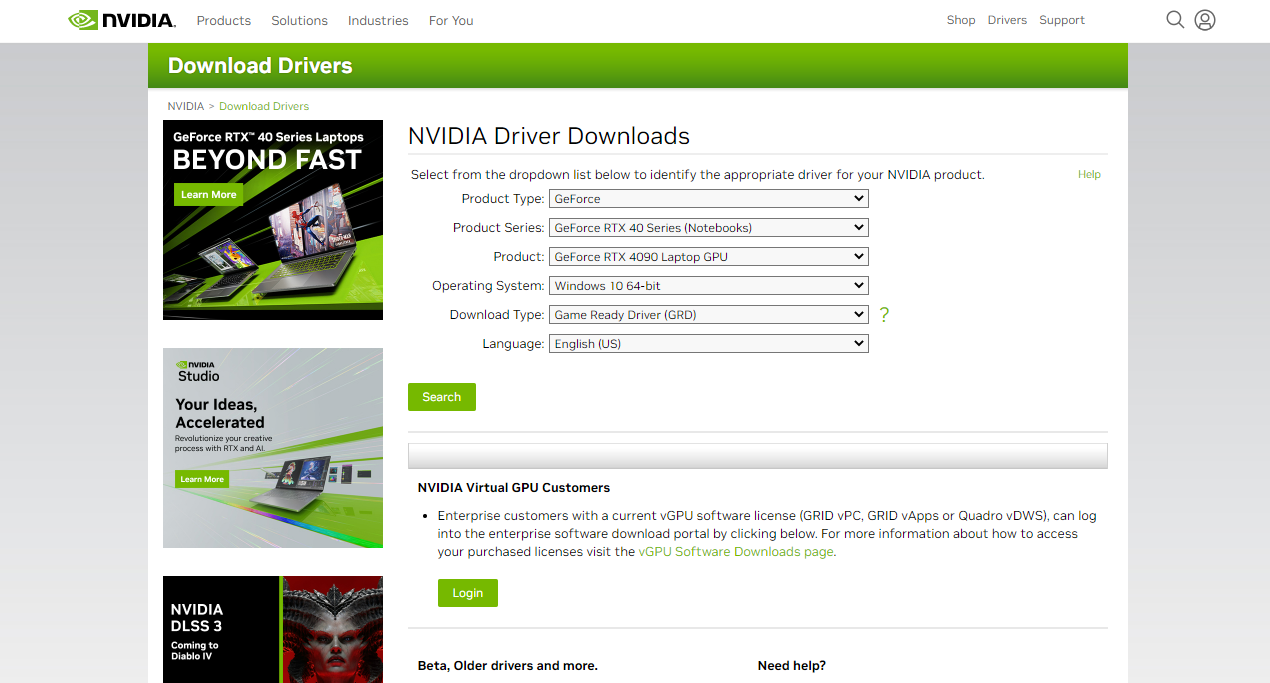
Task: Select Drivers in the header navigation
Action: click(x=1006, y=19)
